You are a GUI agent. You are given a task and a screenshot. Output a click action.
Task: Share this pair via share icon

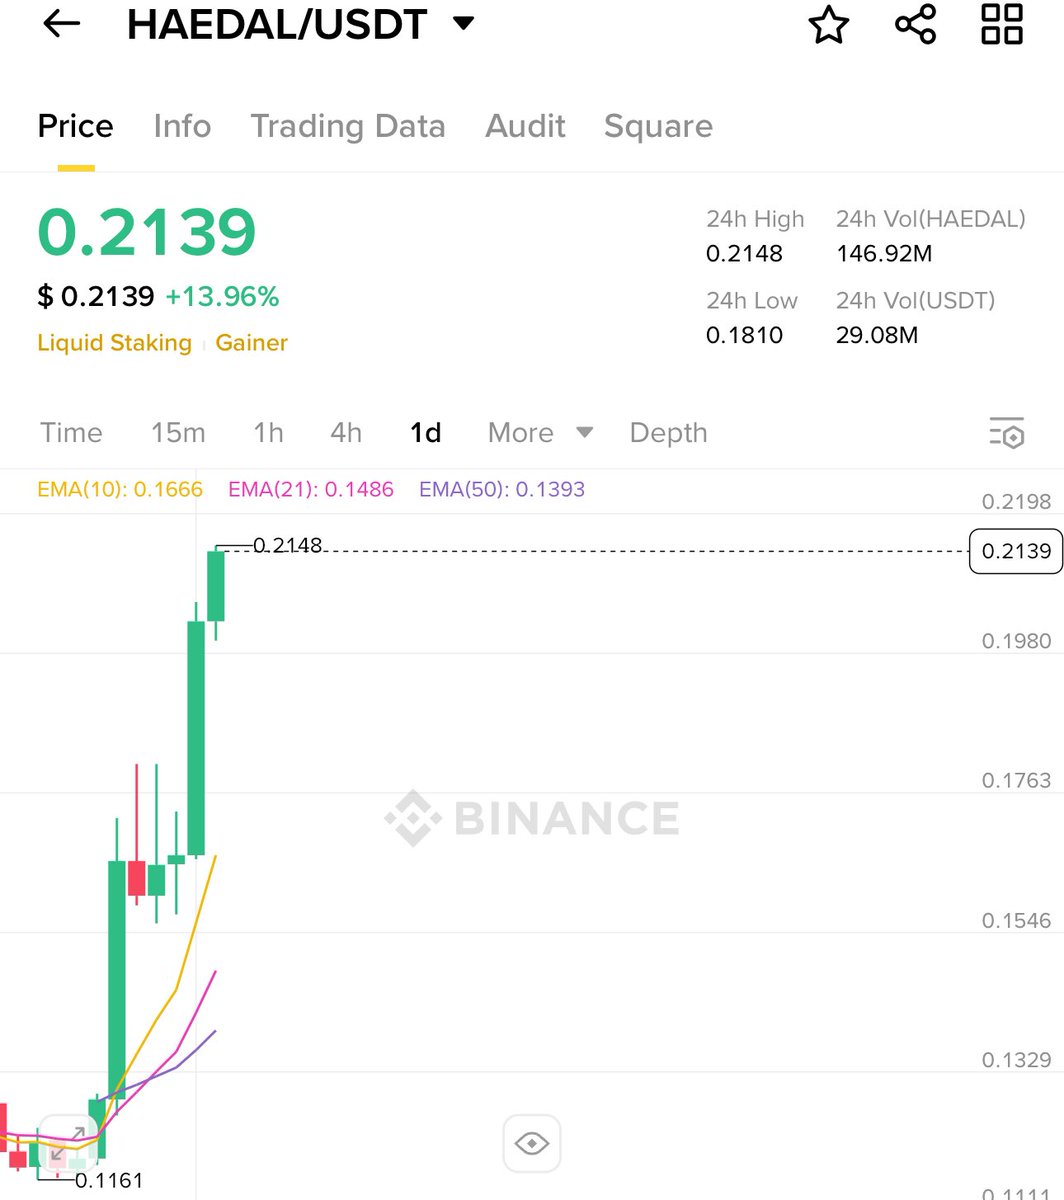point(915,24)
